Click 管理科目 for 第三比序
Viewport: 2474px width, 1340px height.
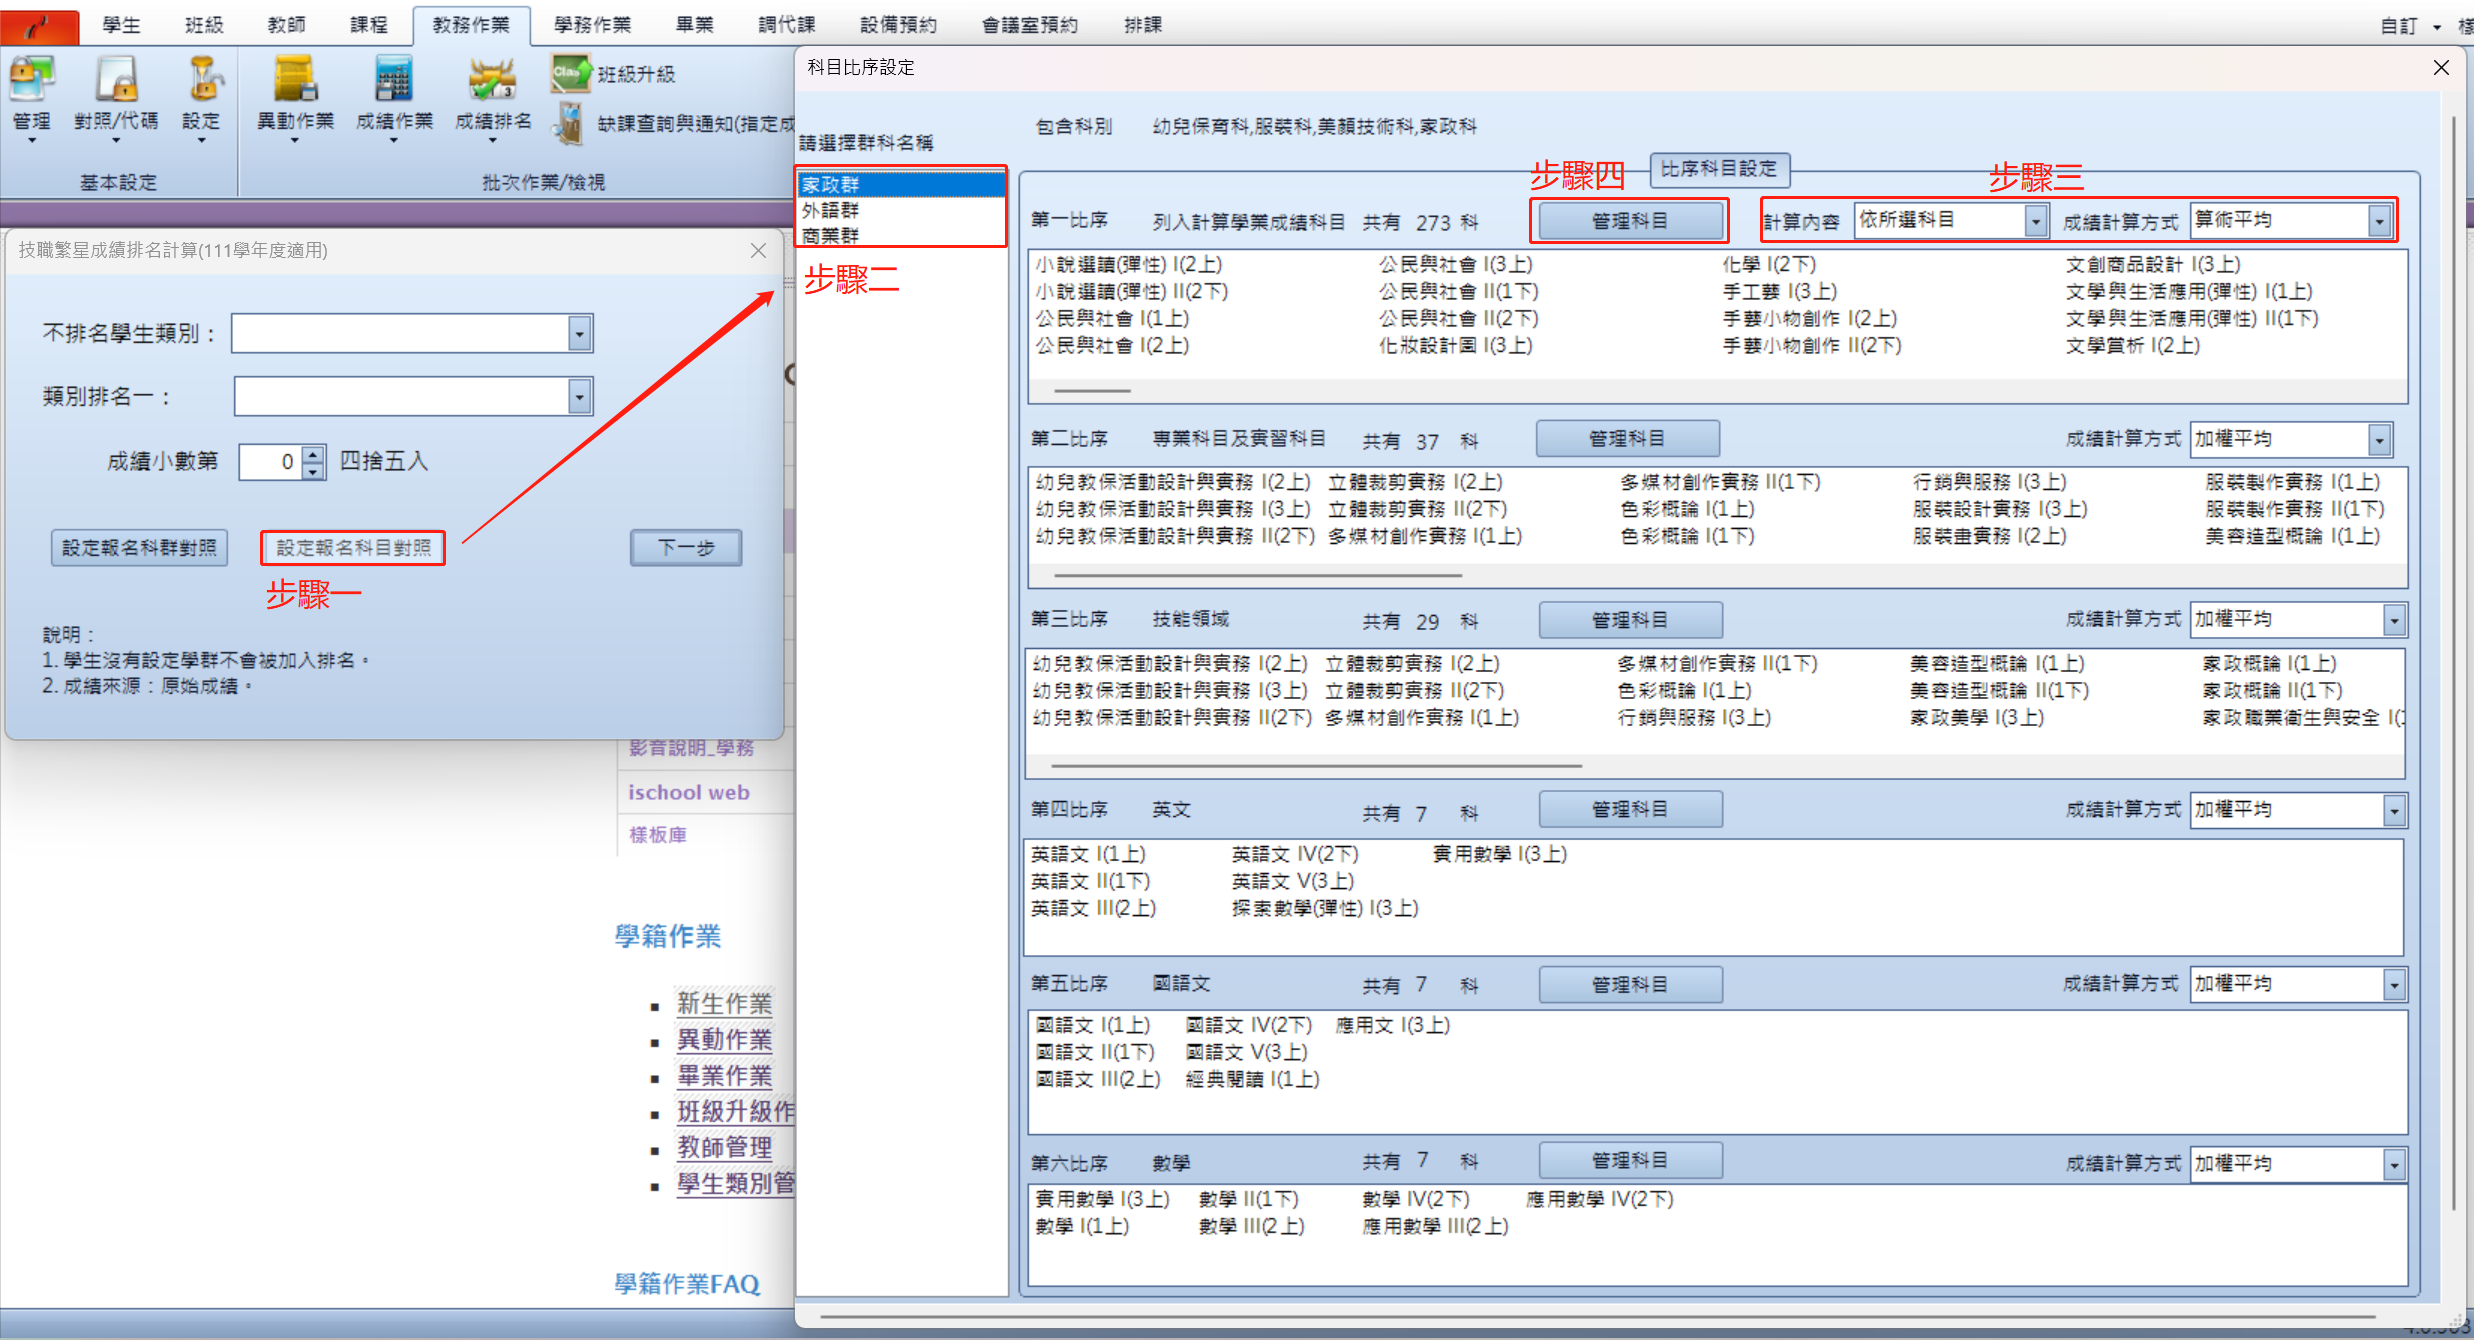pos(1630,620)
